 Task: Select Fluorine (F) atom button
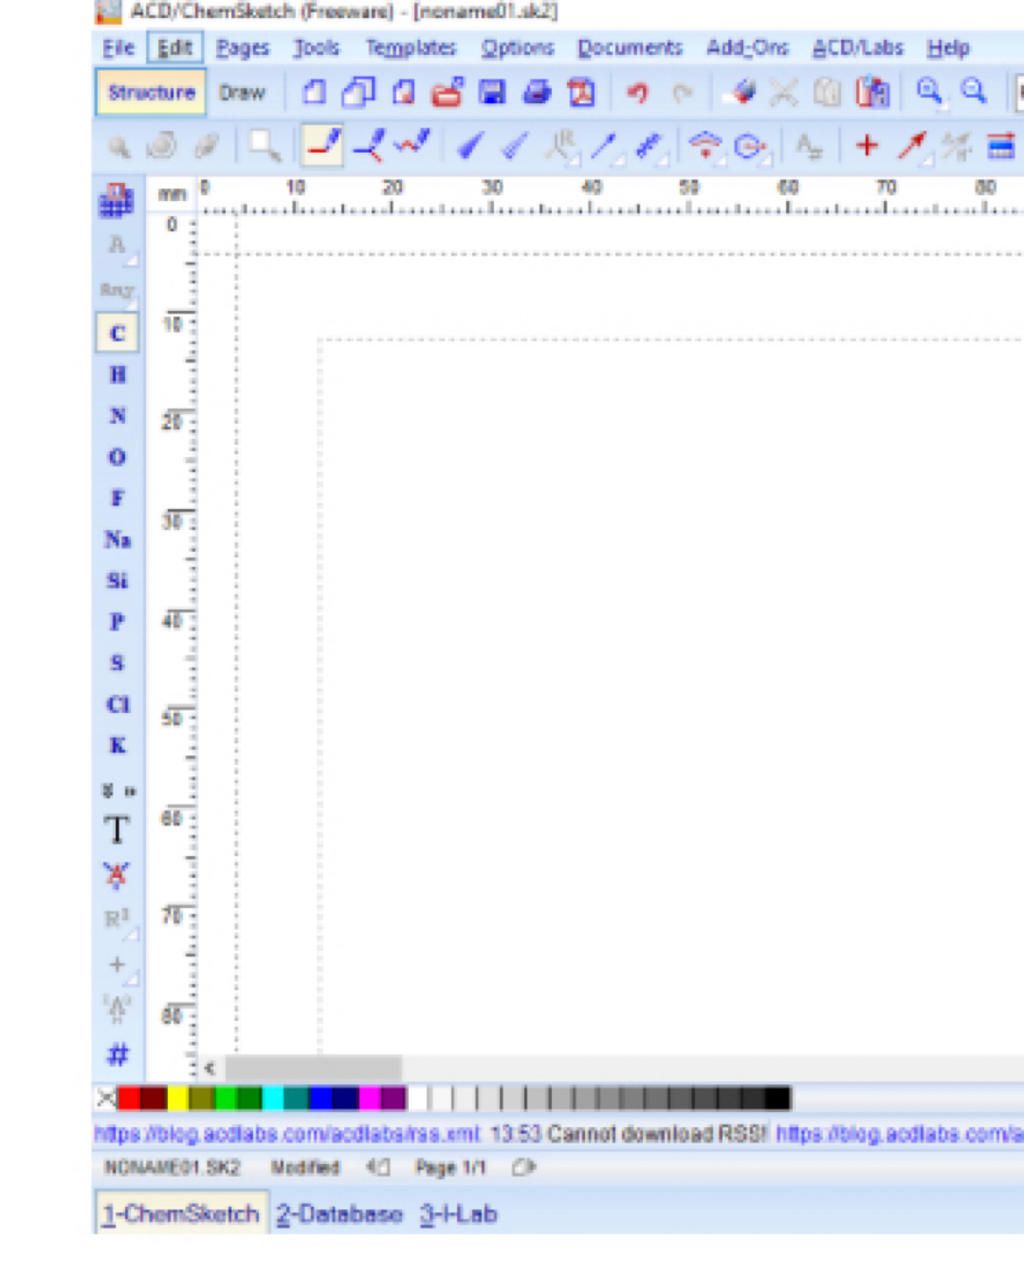[x=117, y=498]
